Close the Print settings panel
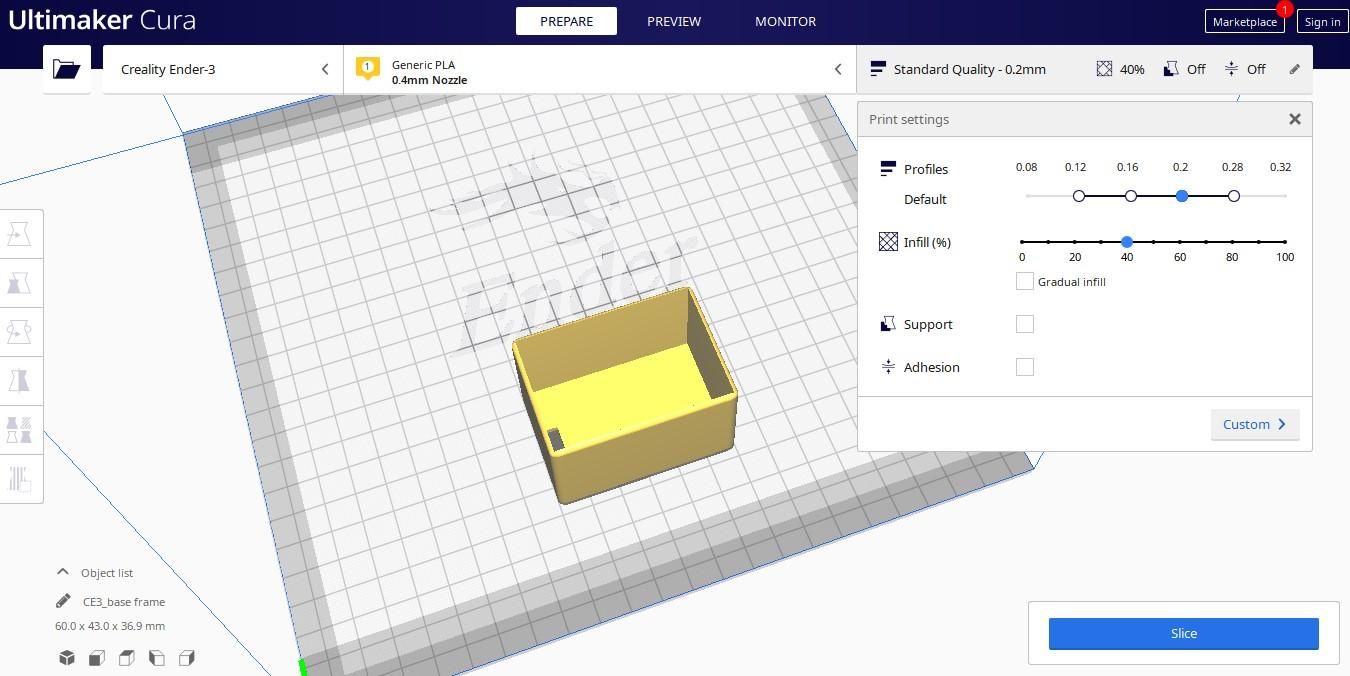The image size is (1350, 676). [x=1295, y=119]
